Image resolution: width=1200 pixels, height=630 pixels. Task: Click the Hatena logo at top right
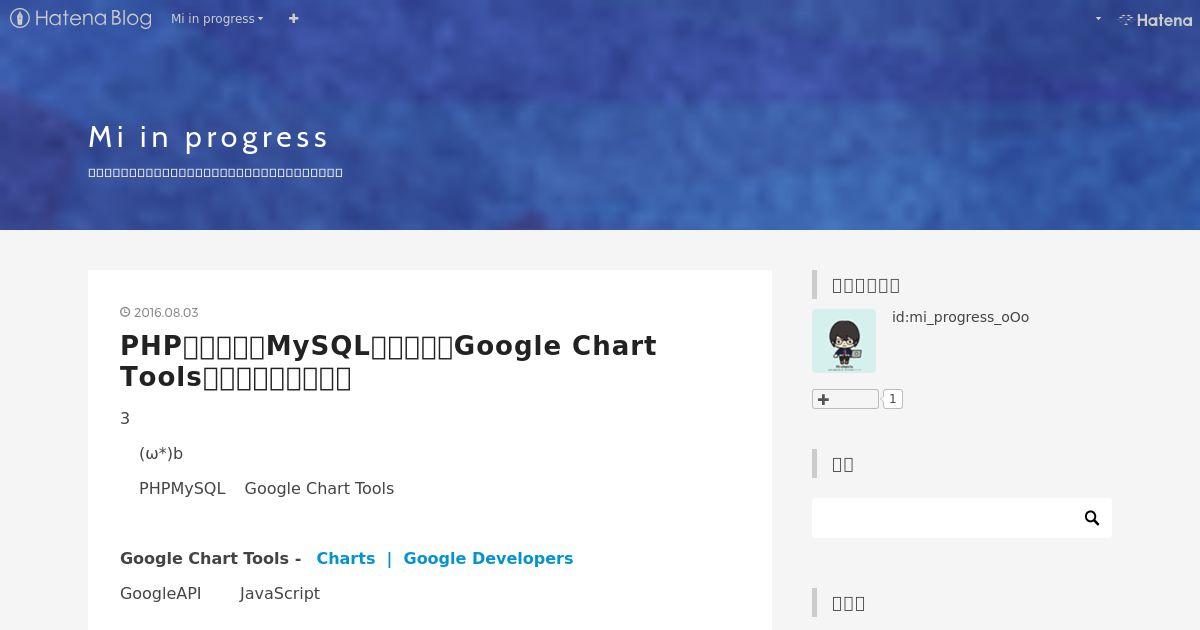tap(1156, 19)
